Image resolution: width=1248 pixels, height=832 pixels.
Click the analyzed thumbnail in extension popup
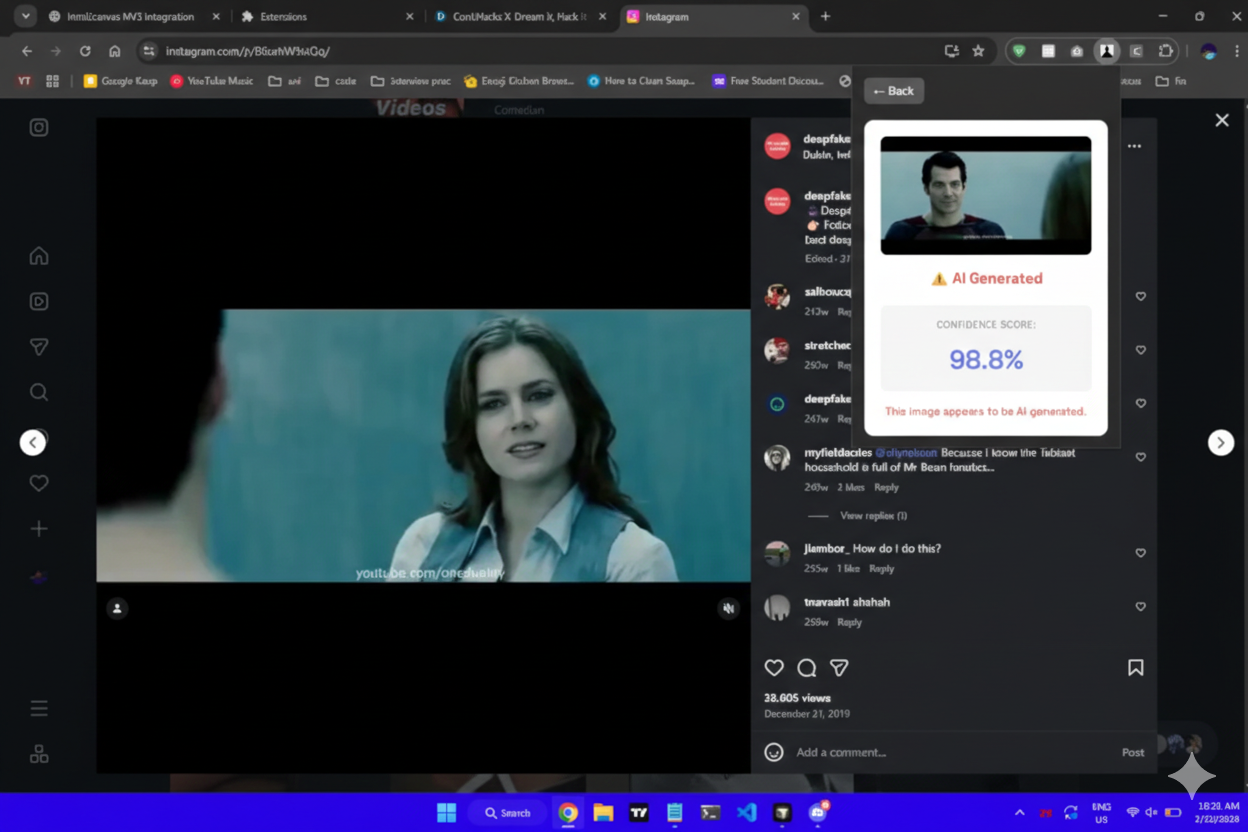point(986,195)
